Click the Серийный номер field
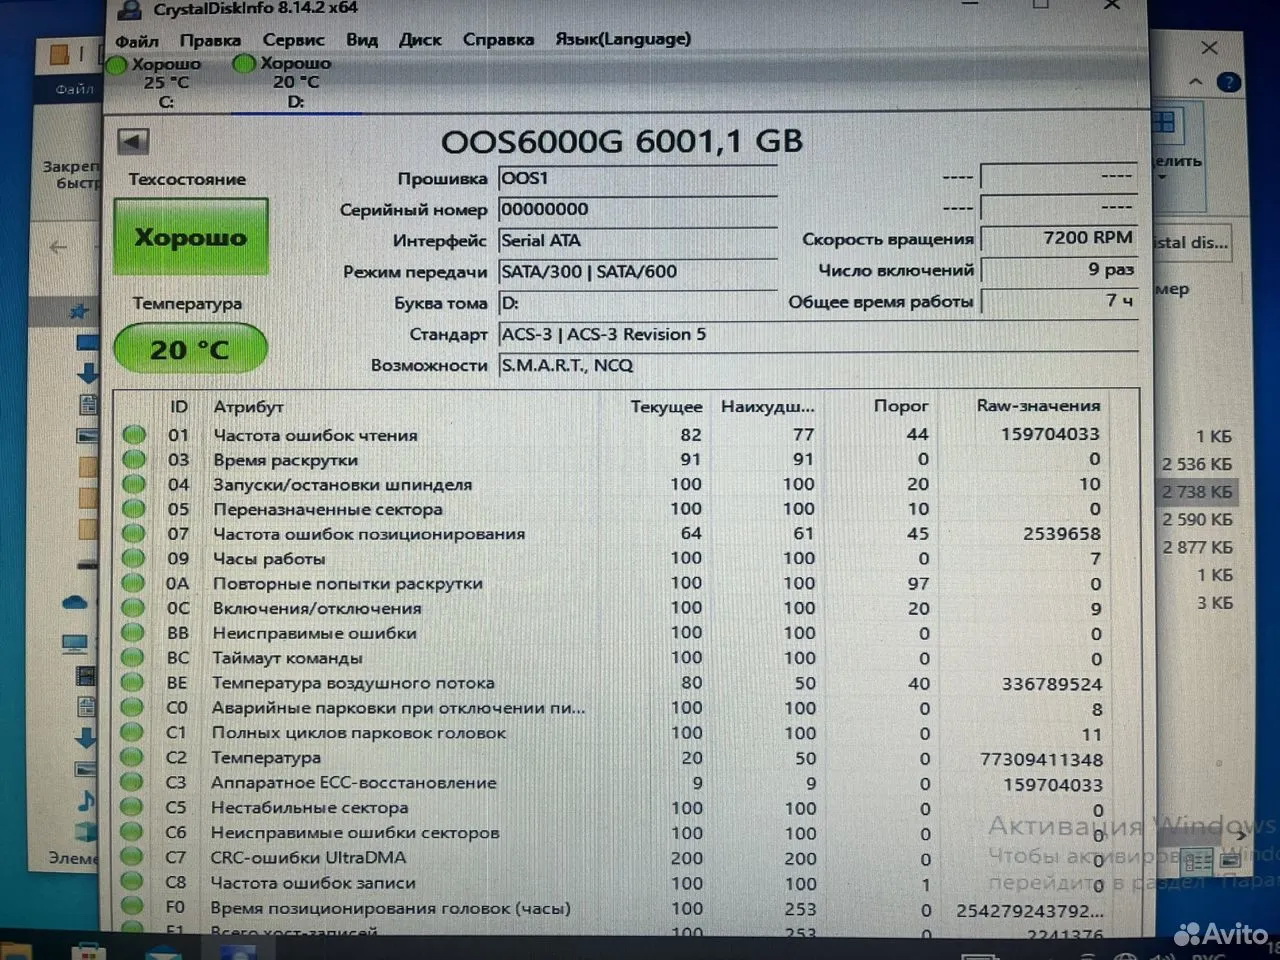 click(638, 209)
